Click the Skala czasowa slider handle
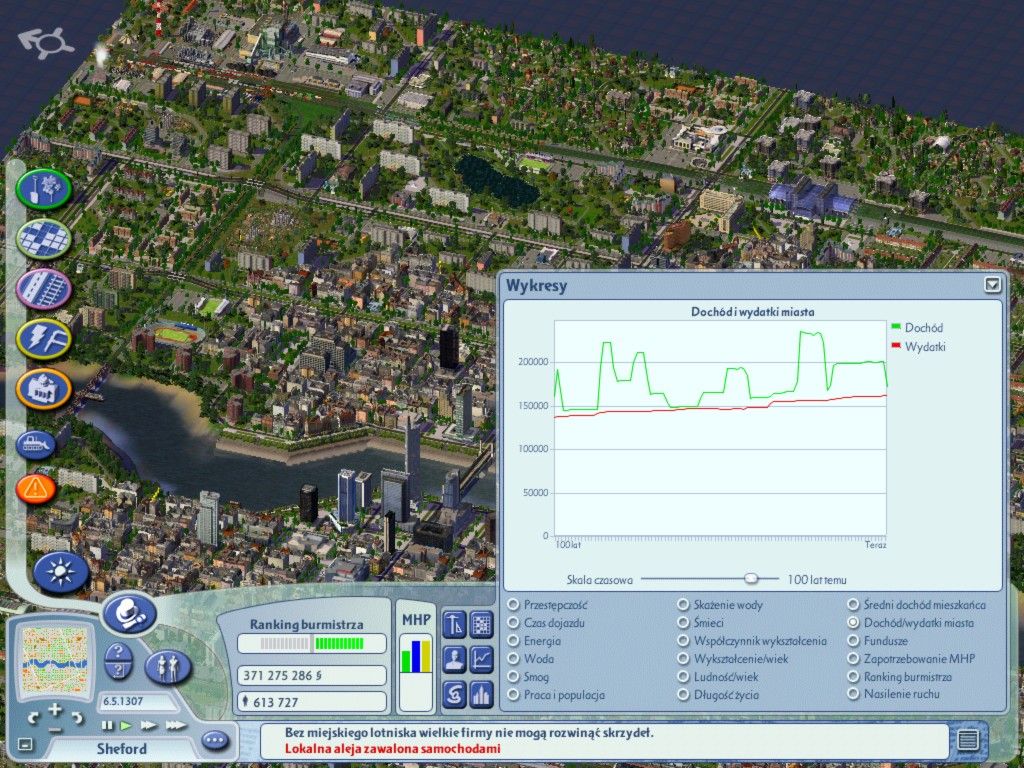 click(751, 579)
